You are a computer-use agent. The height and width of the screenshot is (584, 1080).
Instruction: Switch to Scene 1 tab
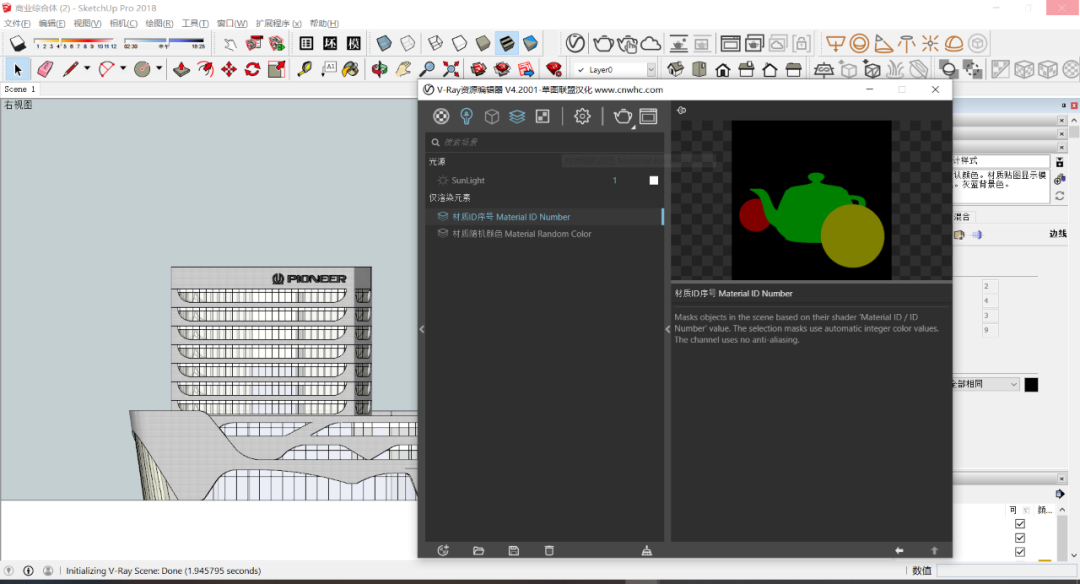[x=19, y=90]
